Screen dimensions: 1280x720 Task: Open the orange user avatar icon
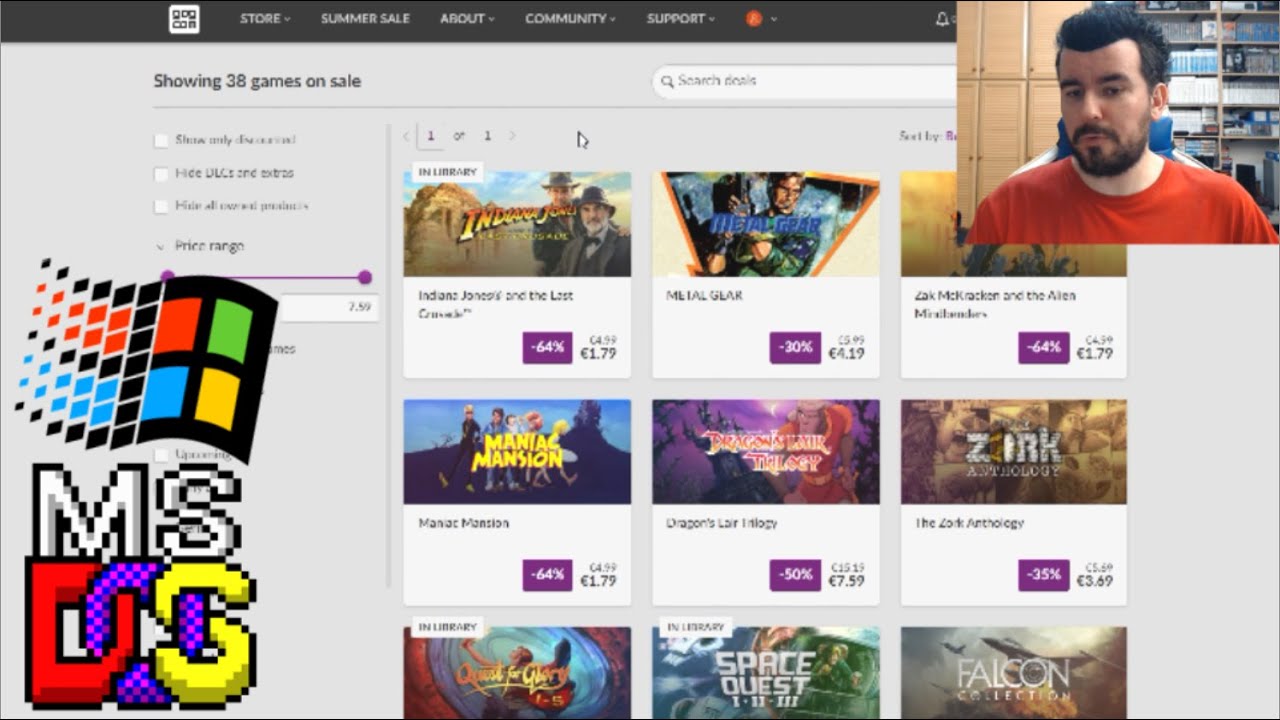tap(754, 19)
